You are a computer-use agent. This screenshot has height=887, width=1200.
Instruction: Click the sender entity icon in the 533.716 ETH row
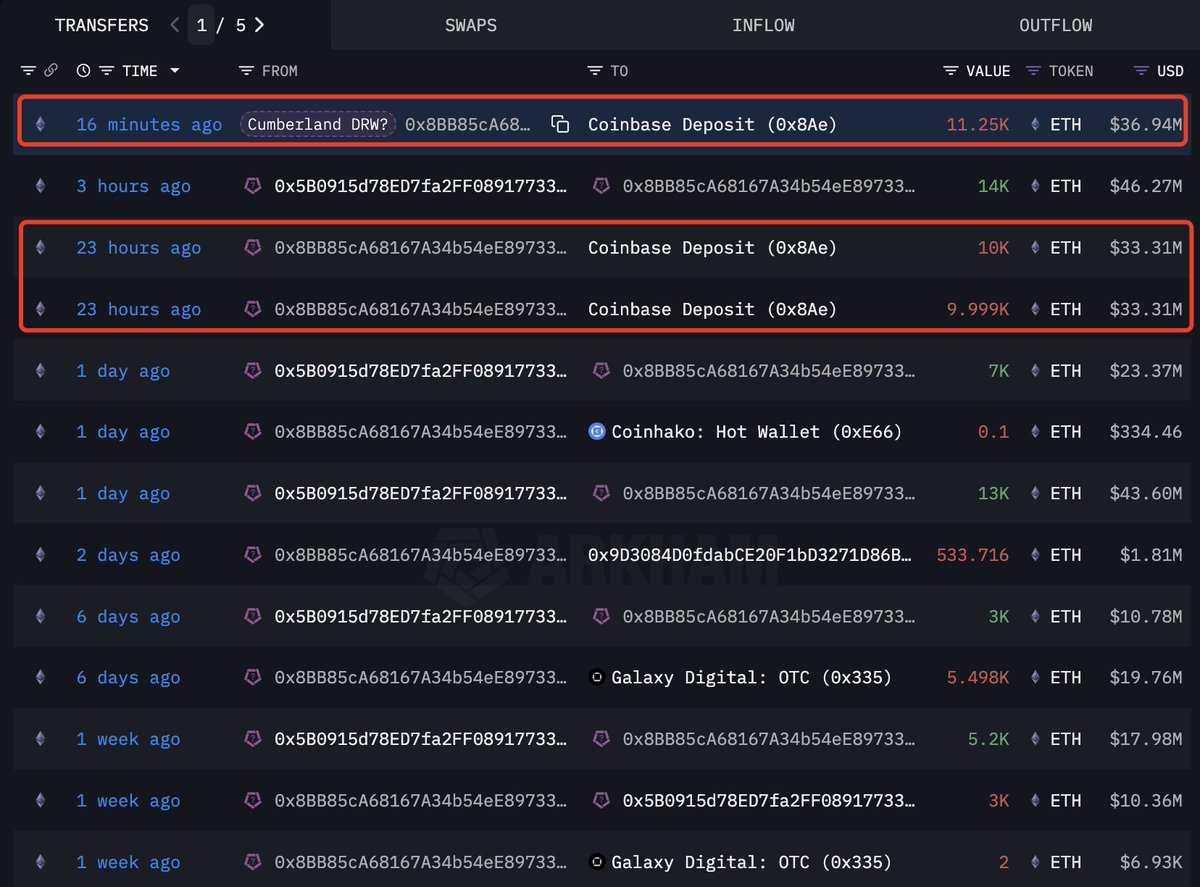(x=253, y=555)
